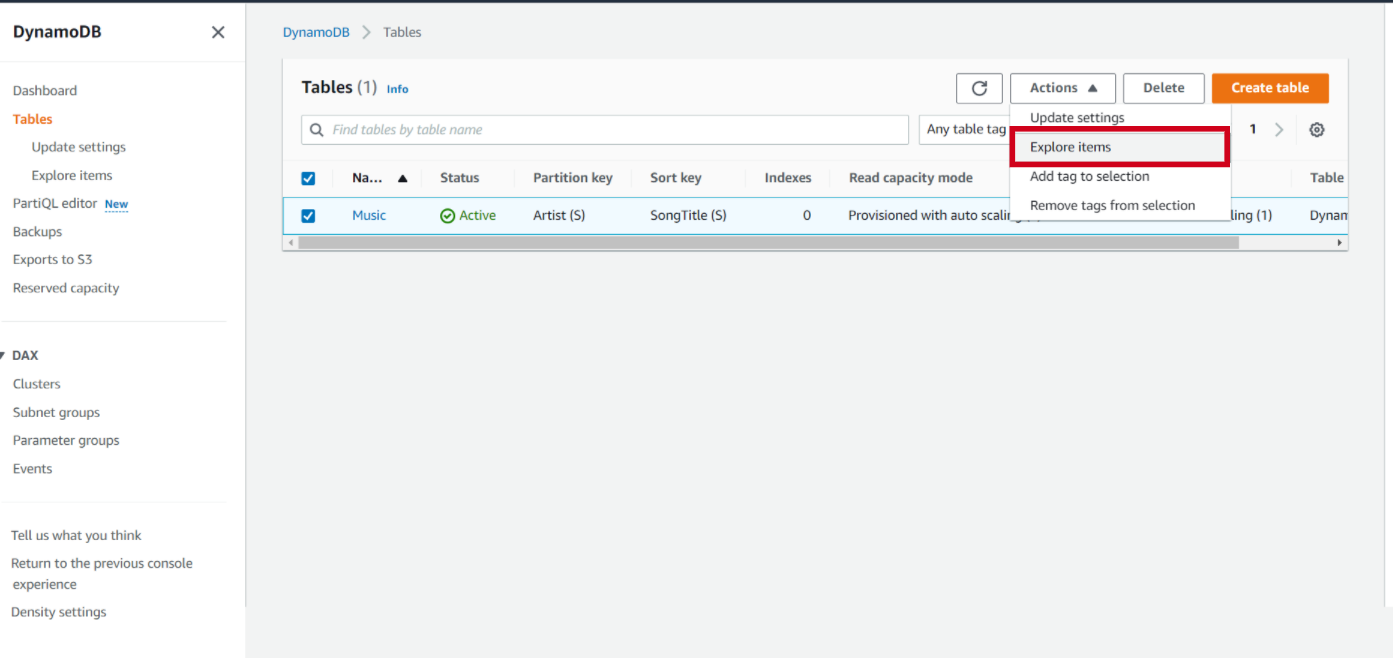Open Parameter groups in the sidebar
The image size is (1393, 658).
click(66, 440)
